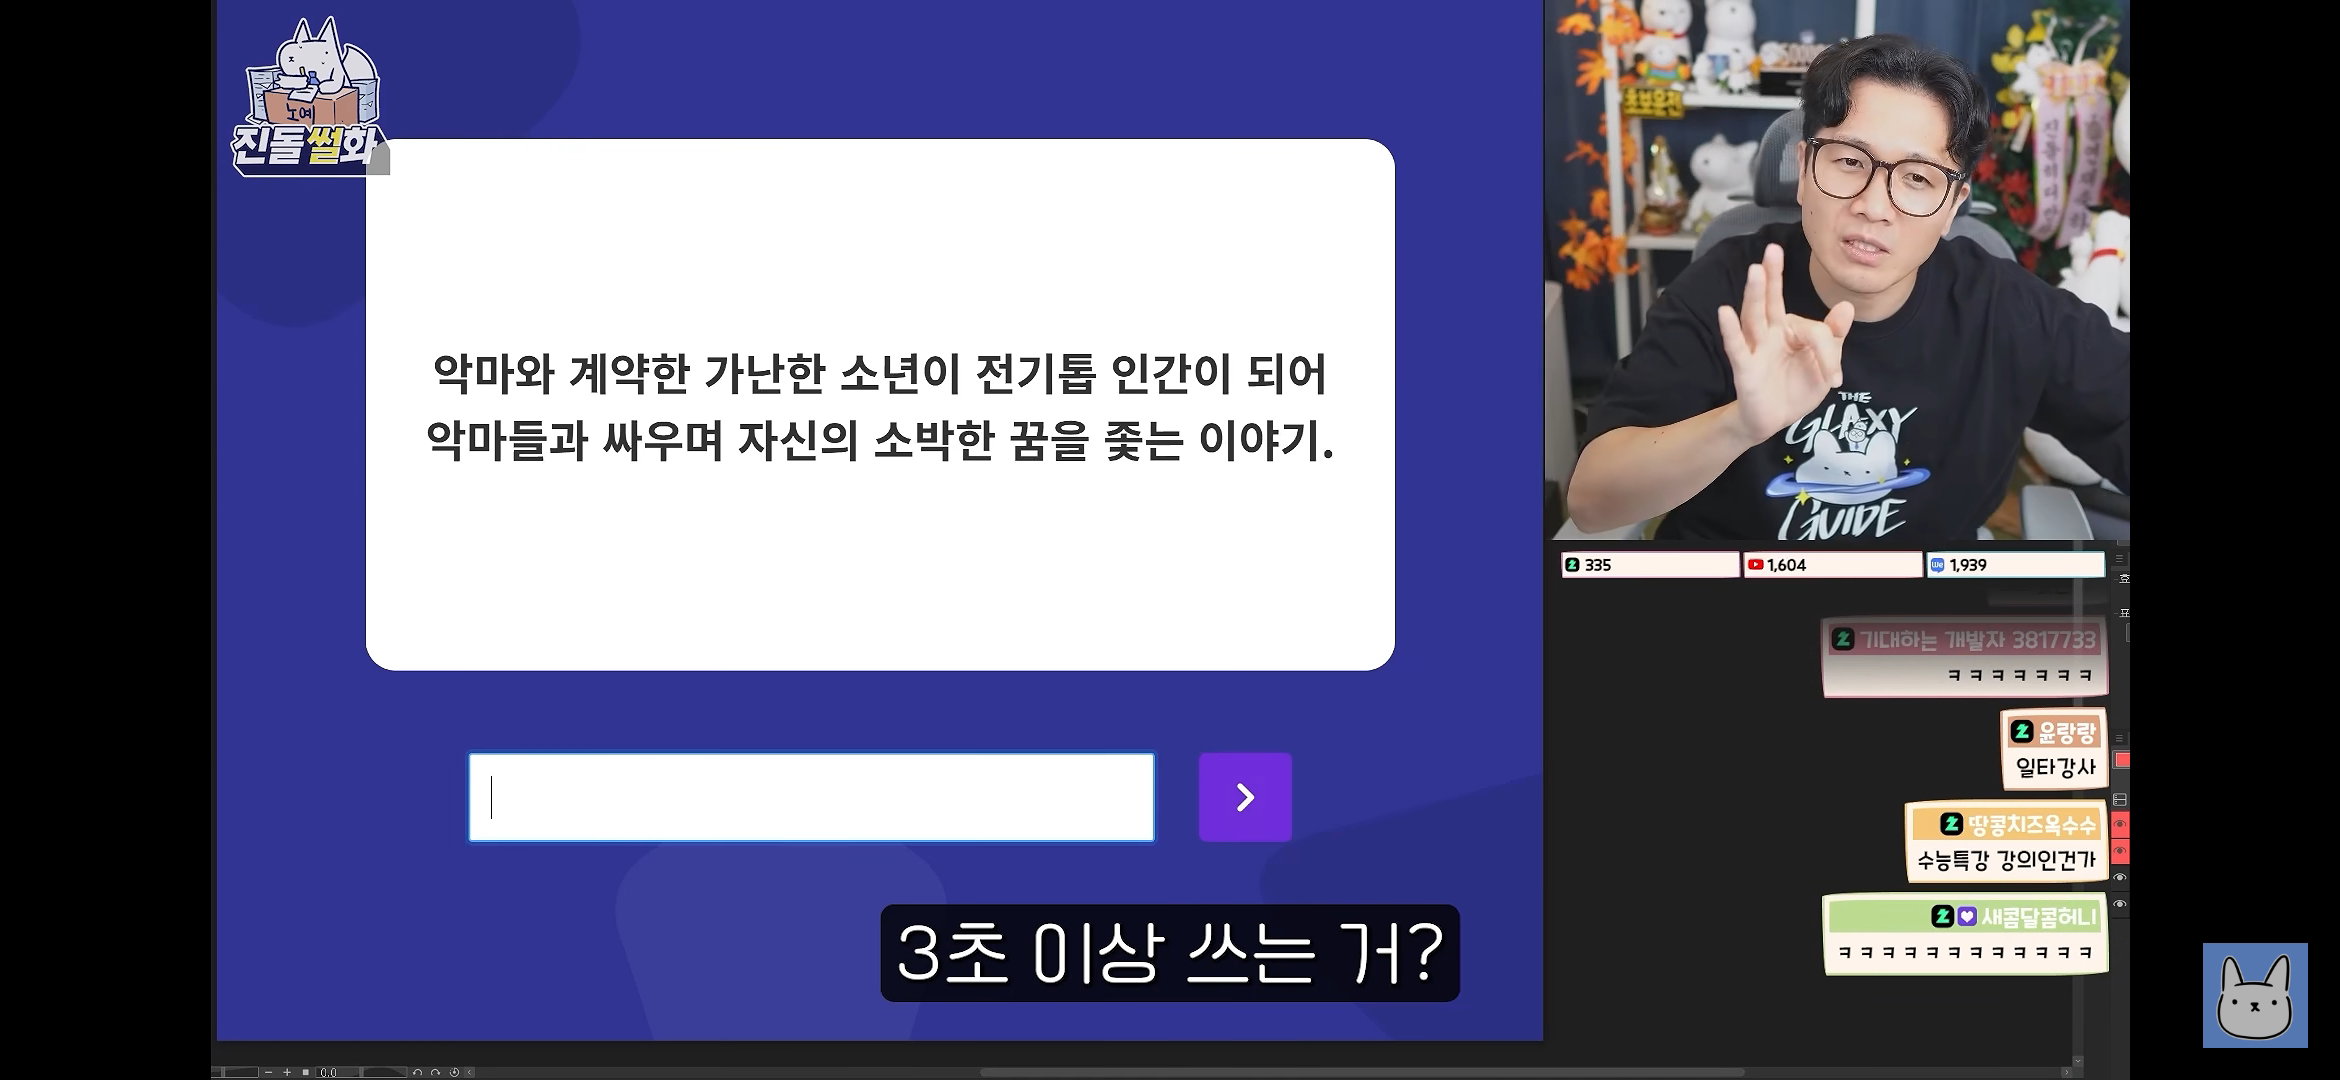This screenshot has height=1080, width=2340.
Task: Click the chat username 새콤달콤허니
Action: pos(2039,916)
